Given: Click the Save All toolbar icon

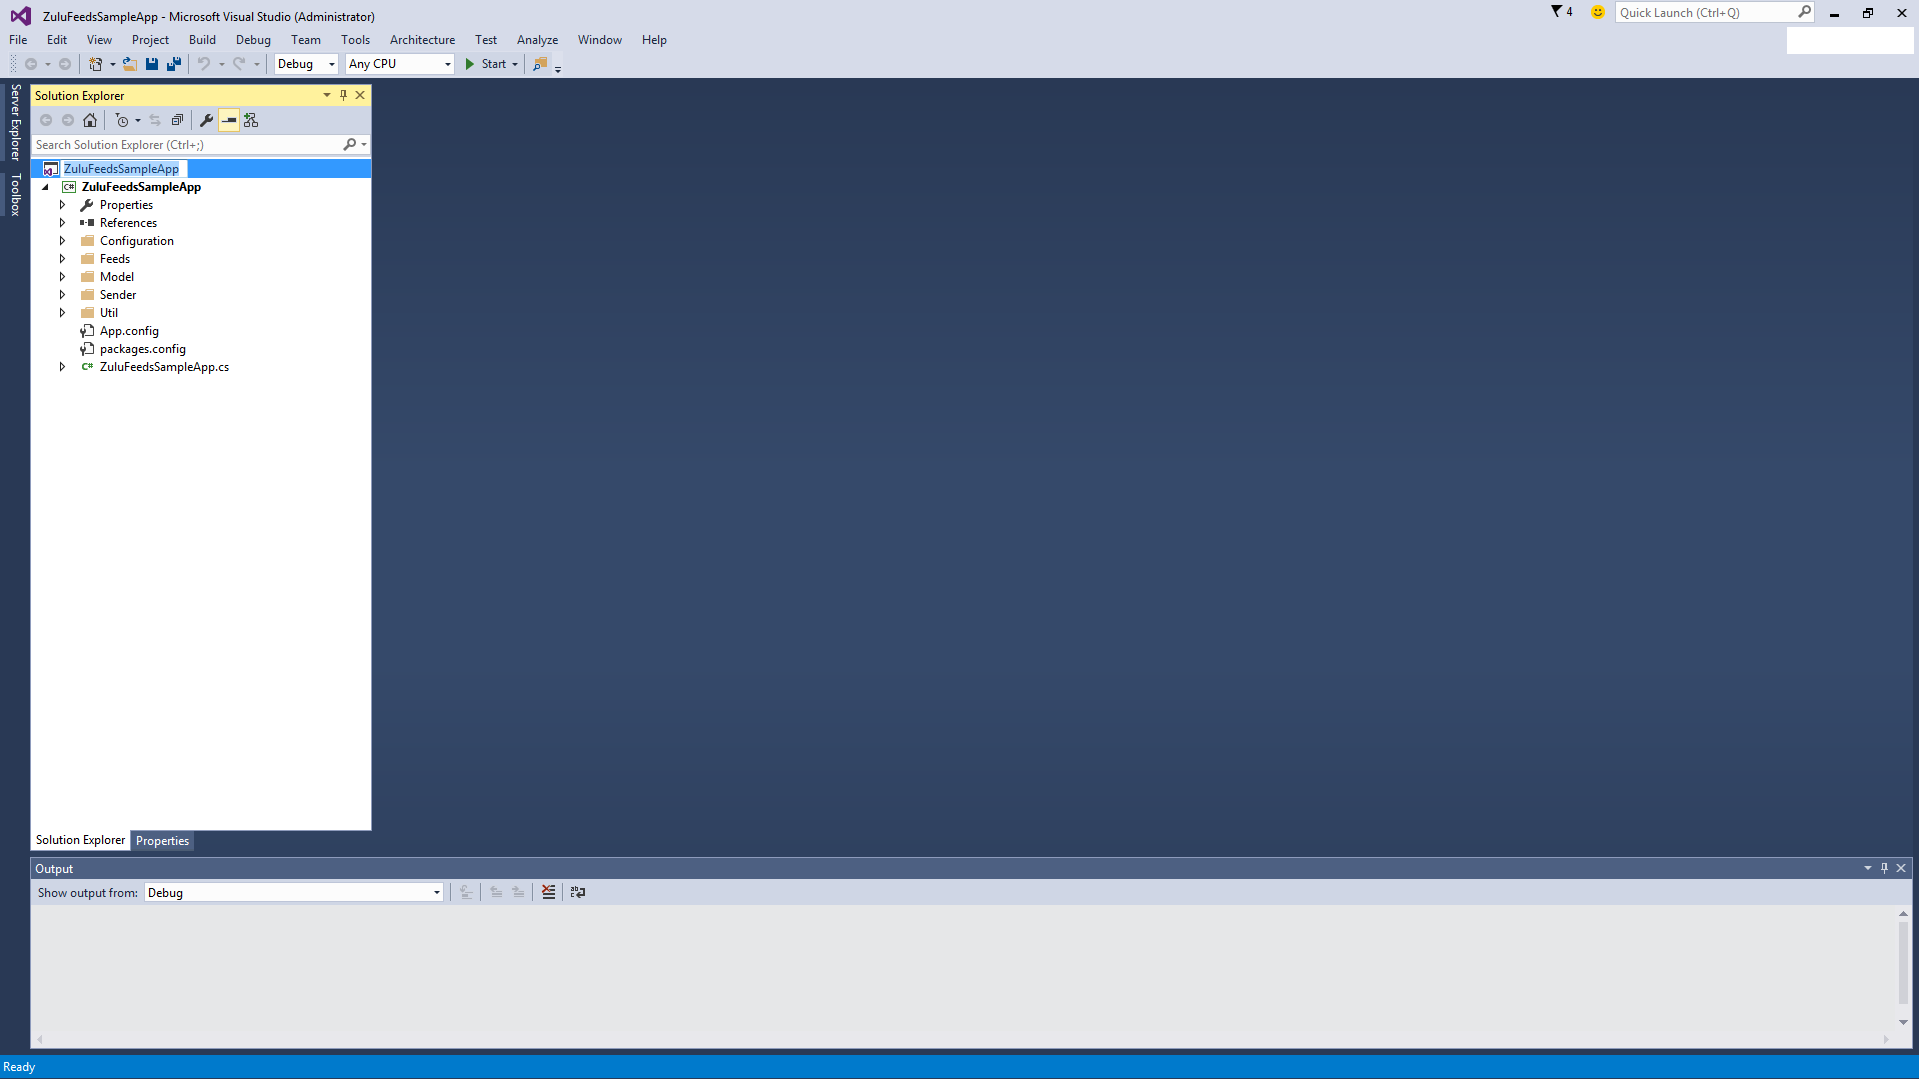Looking at the screenshot, I should click(174, 64).
